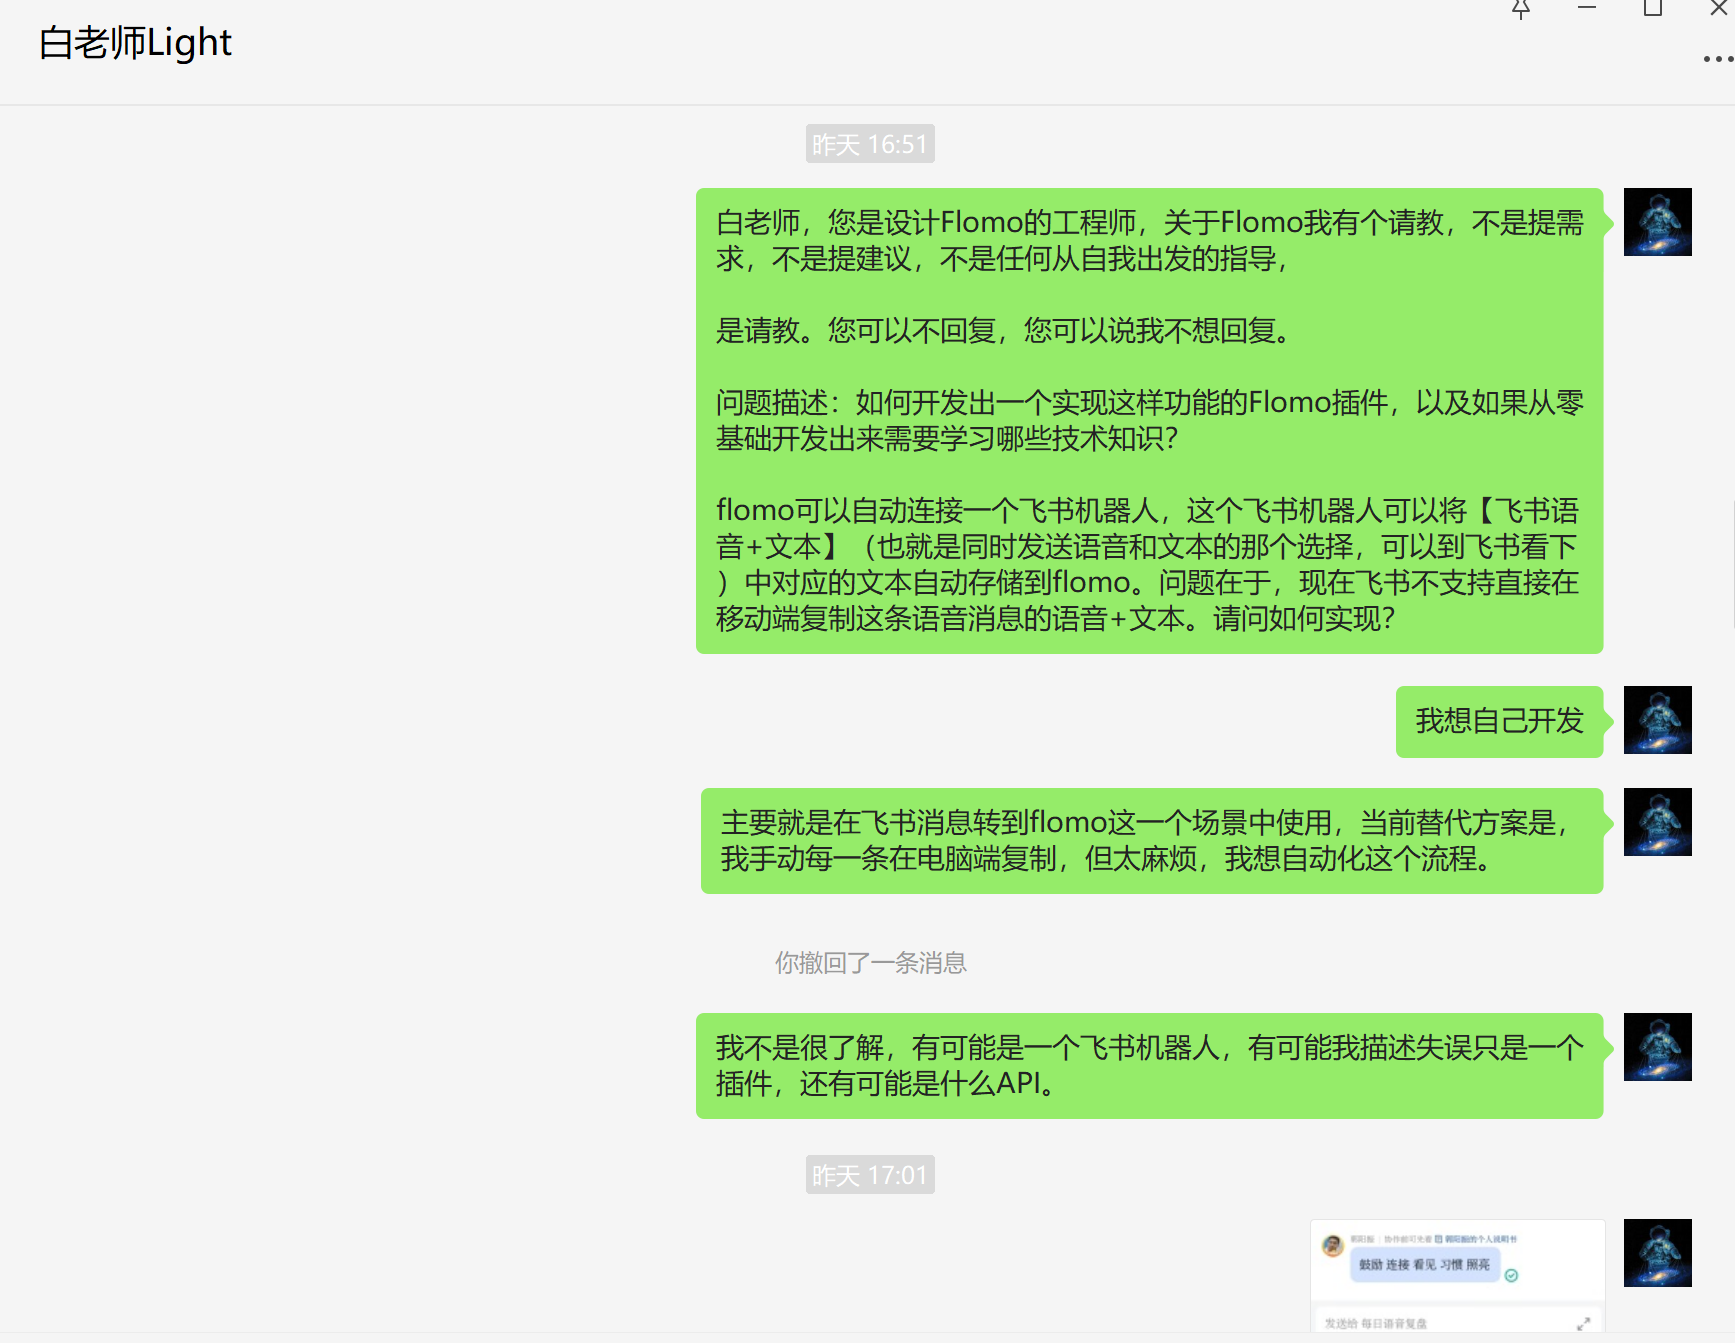
Task: Select the message starting 主要就是在飞书消息转到flomo
Action: 1152,841
